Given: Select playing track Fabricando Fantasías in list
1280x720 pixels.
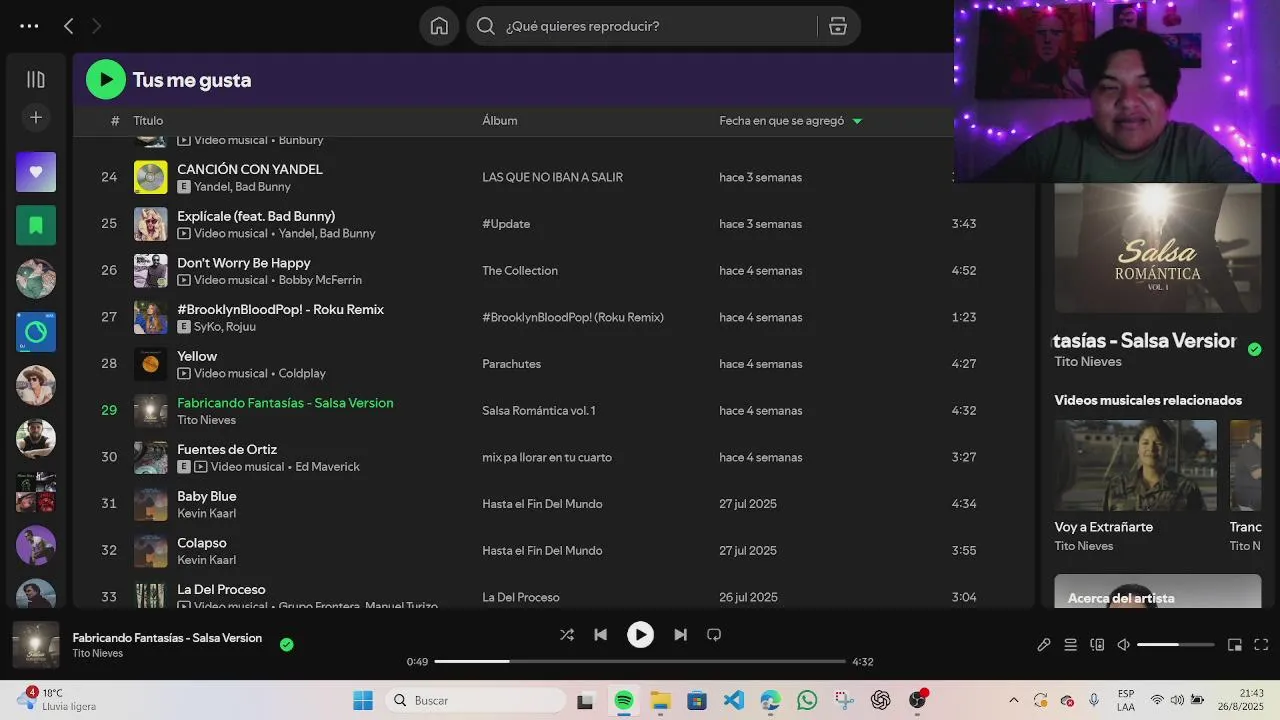Looking at the screenshot, I should (x=285, y=403).
